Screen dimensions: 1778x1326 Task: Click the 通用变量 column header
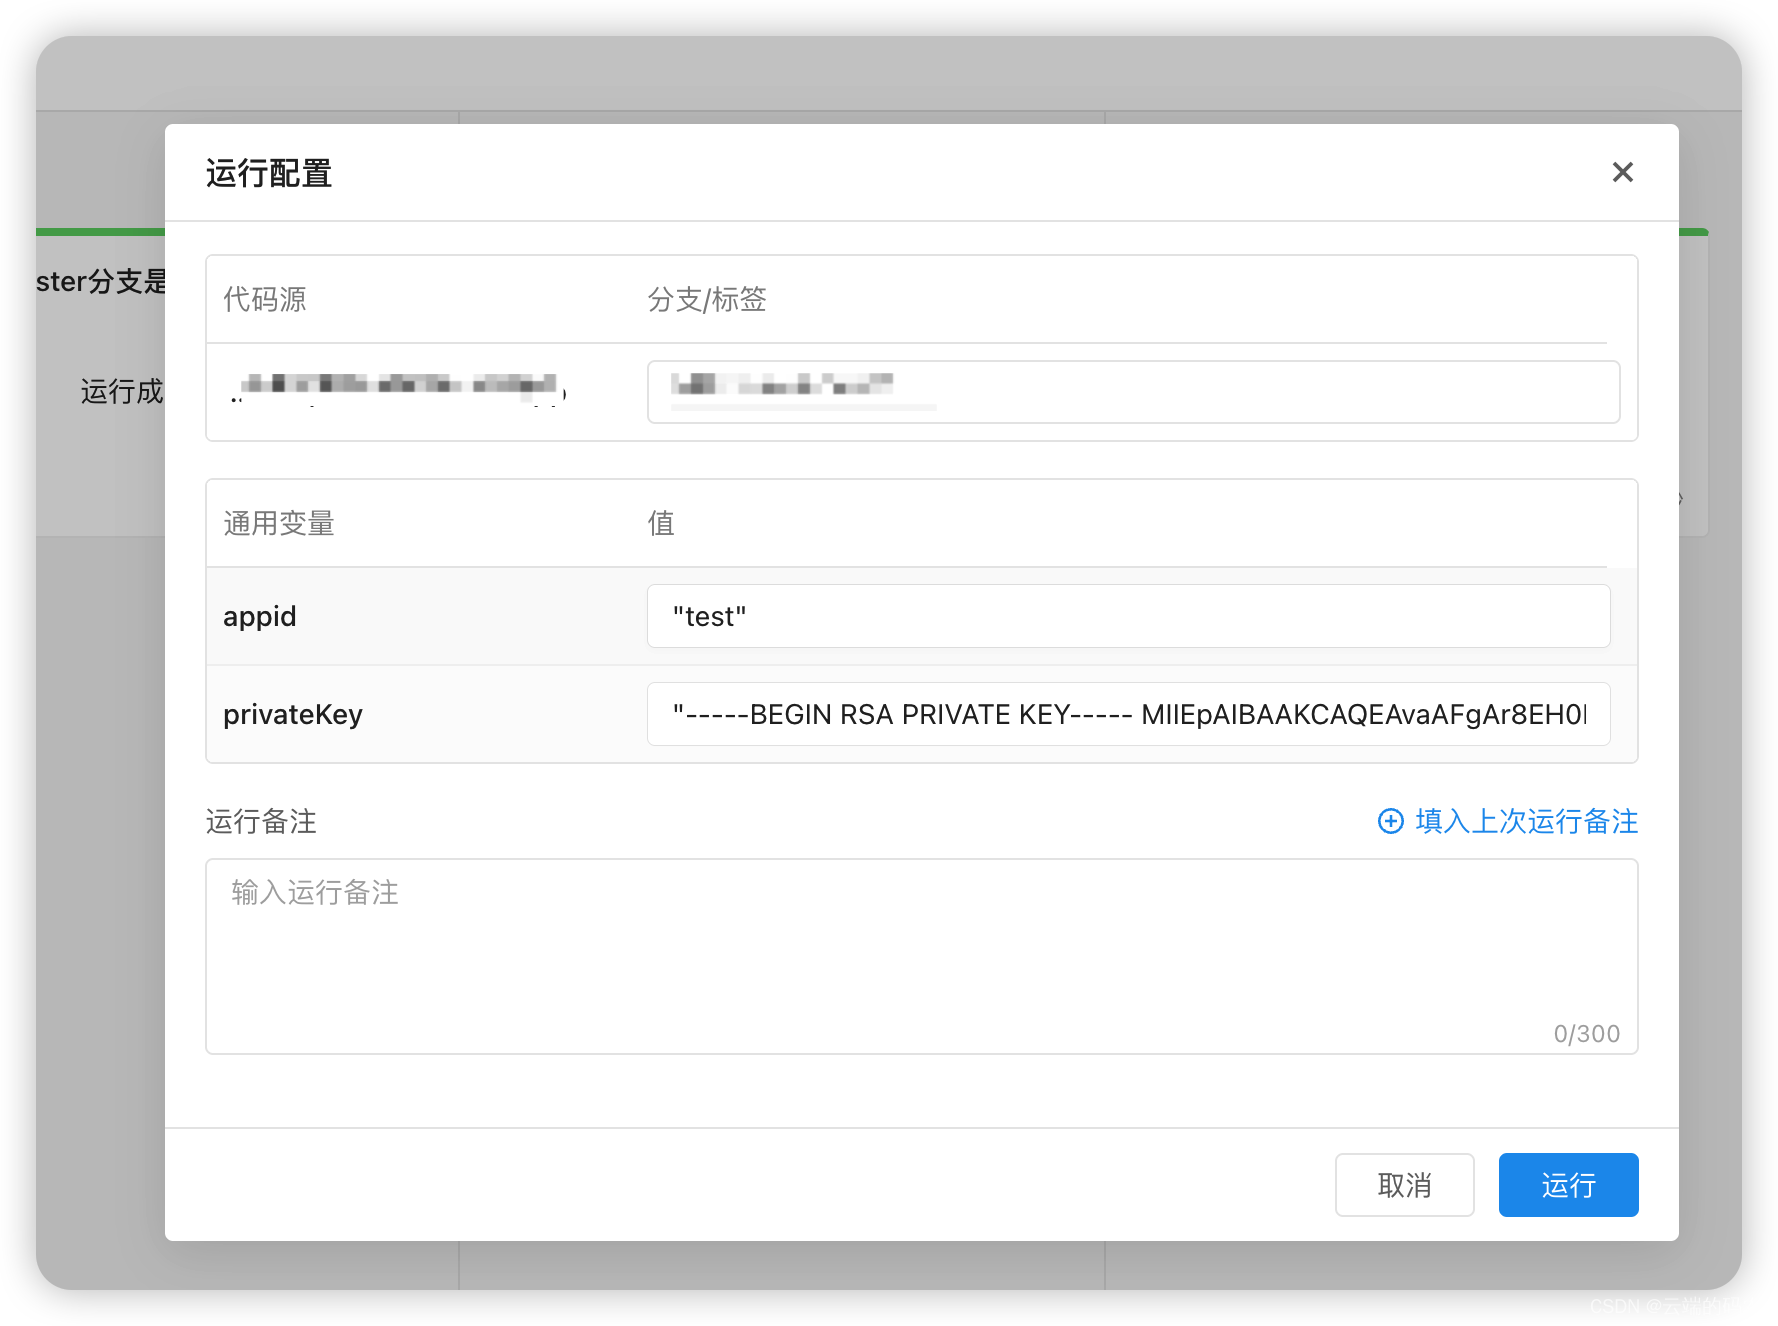click(279, 523)
